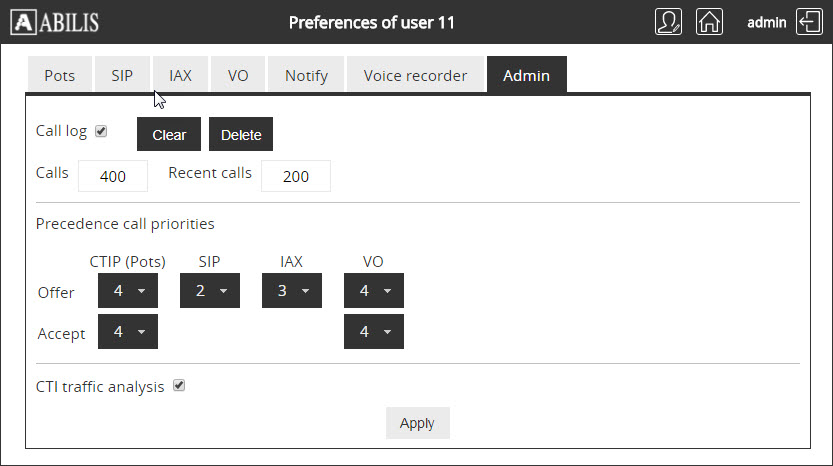Focus the Recent calls input field
The image size is (833, 466).
[296, 176]
